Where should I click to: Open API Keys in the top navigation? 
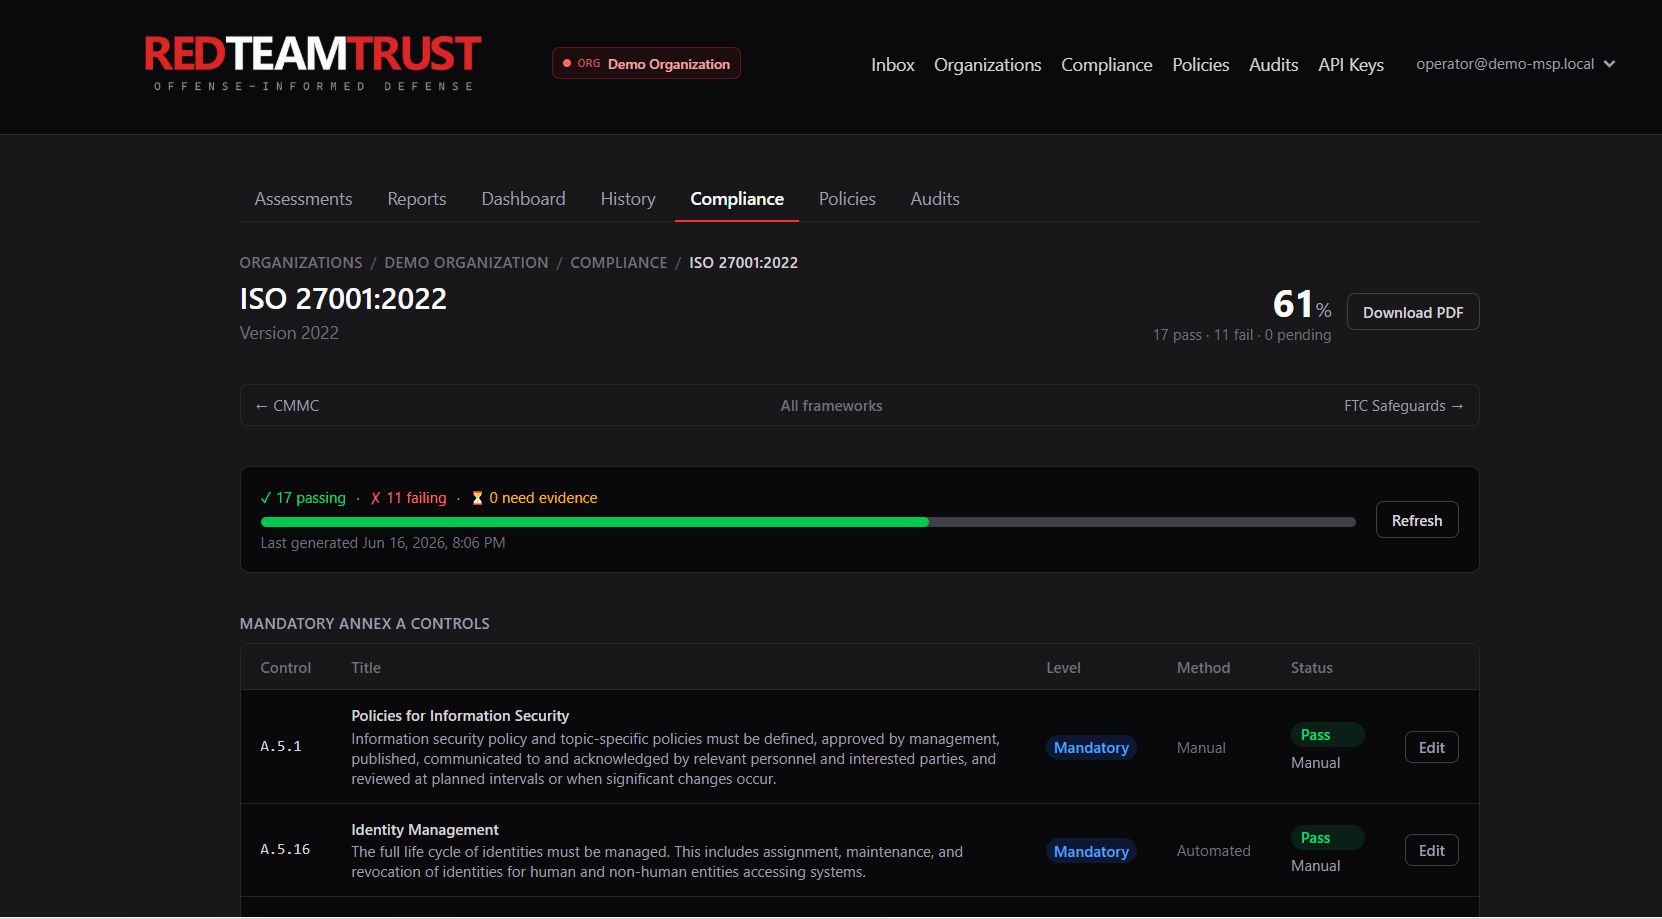pos(1351,65)
